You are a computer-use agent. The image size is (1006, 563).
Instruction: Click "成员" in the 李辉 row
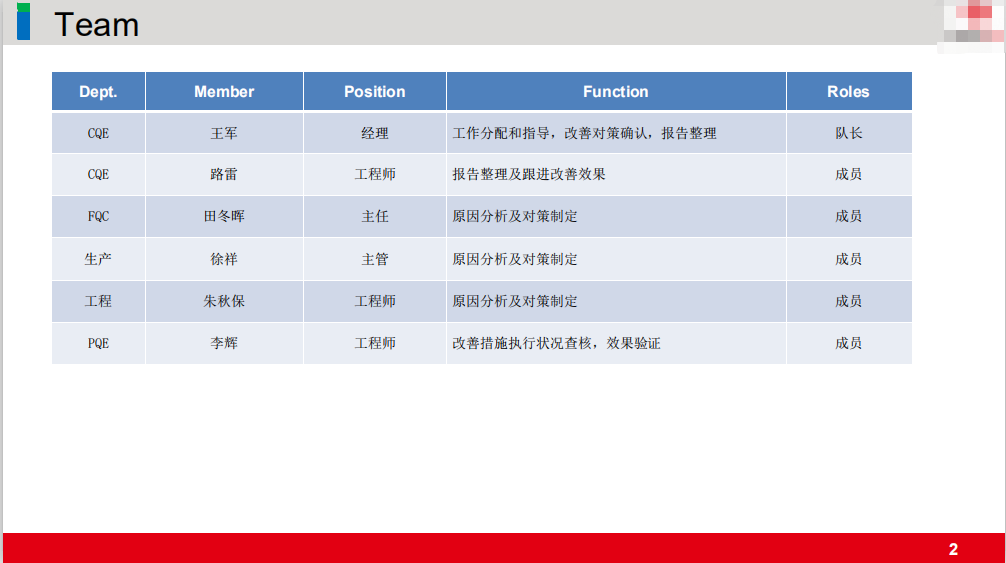pos(848,344)
